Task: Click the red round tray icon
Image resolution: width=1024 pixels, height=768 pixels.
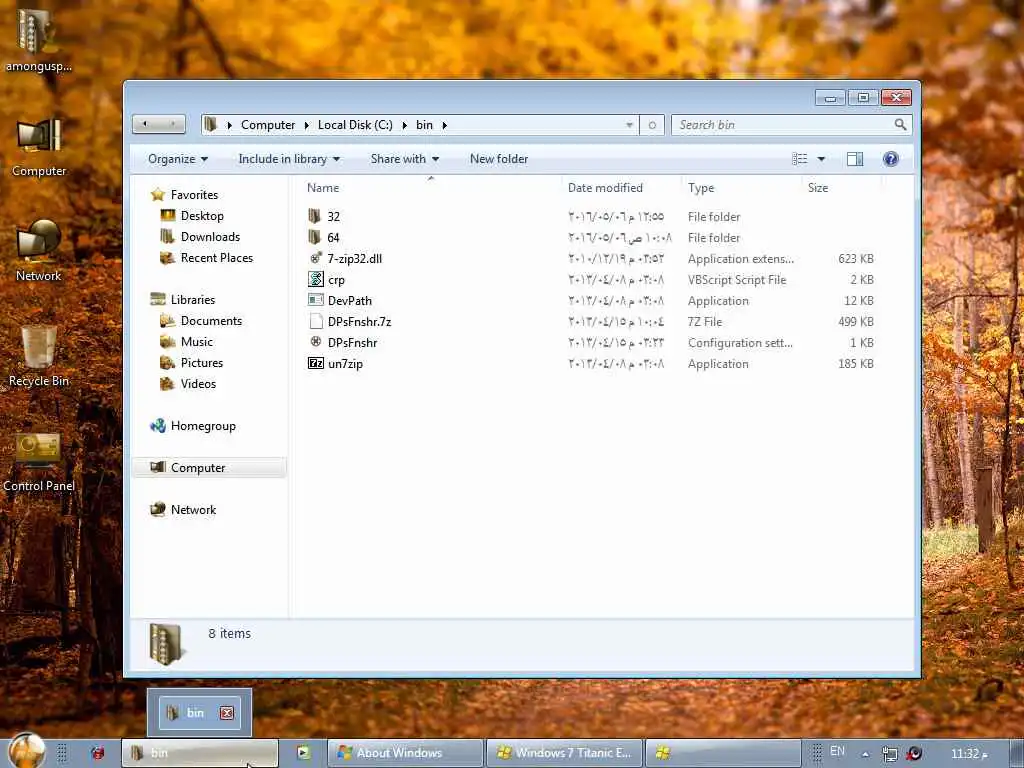Action: click(914, 753)
